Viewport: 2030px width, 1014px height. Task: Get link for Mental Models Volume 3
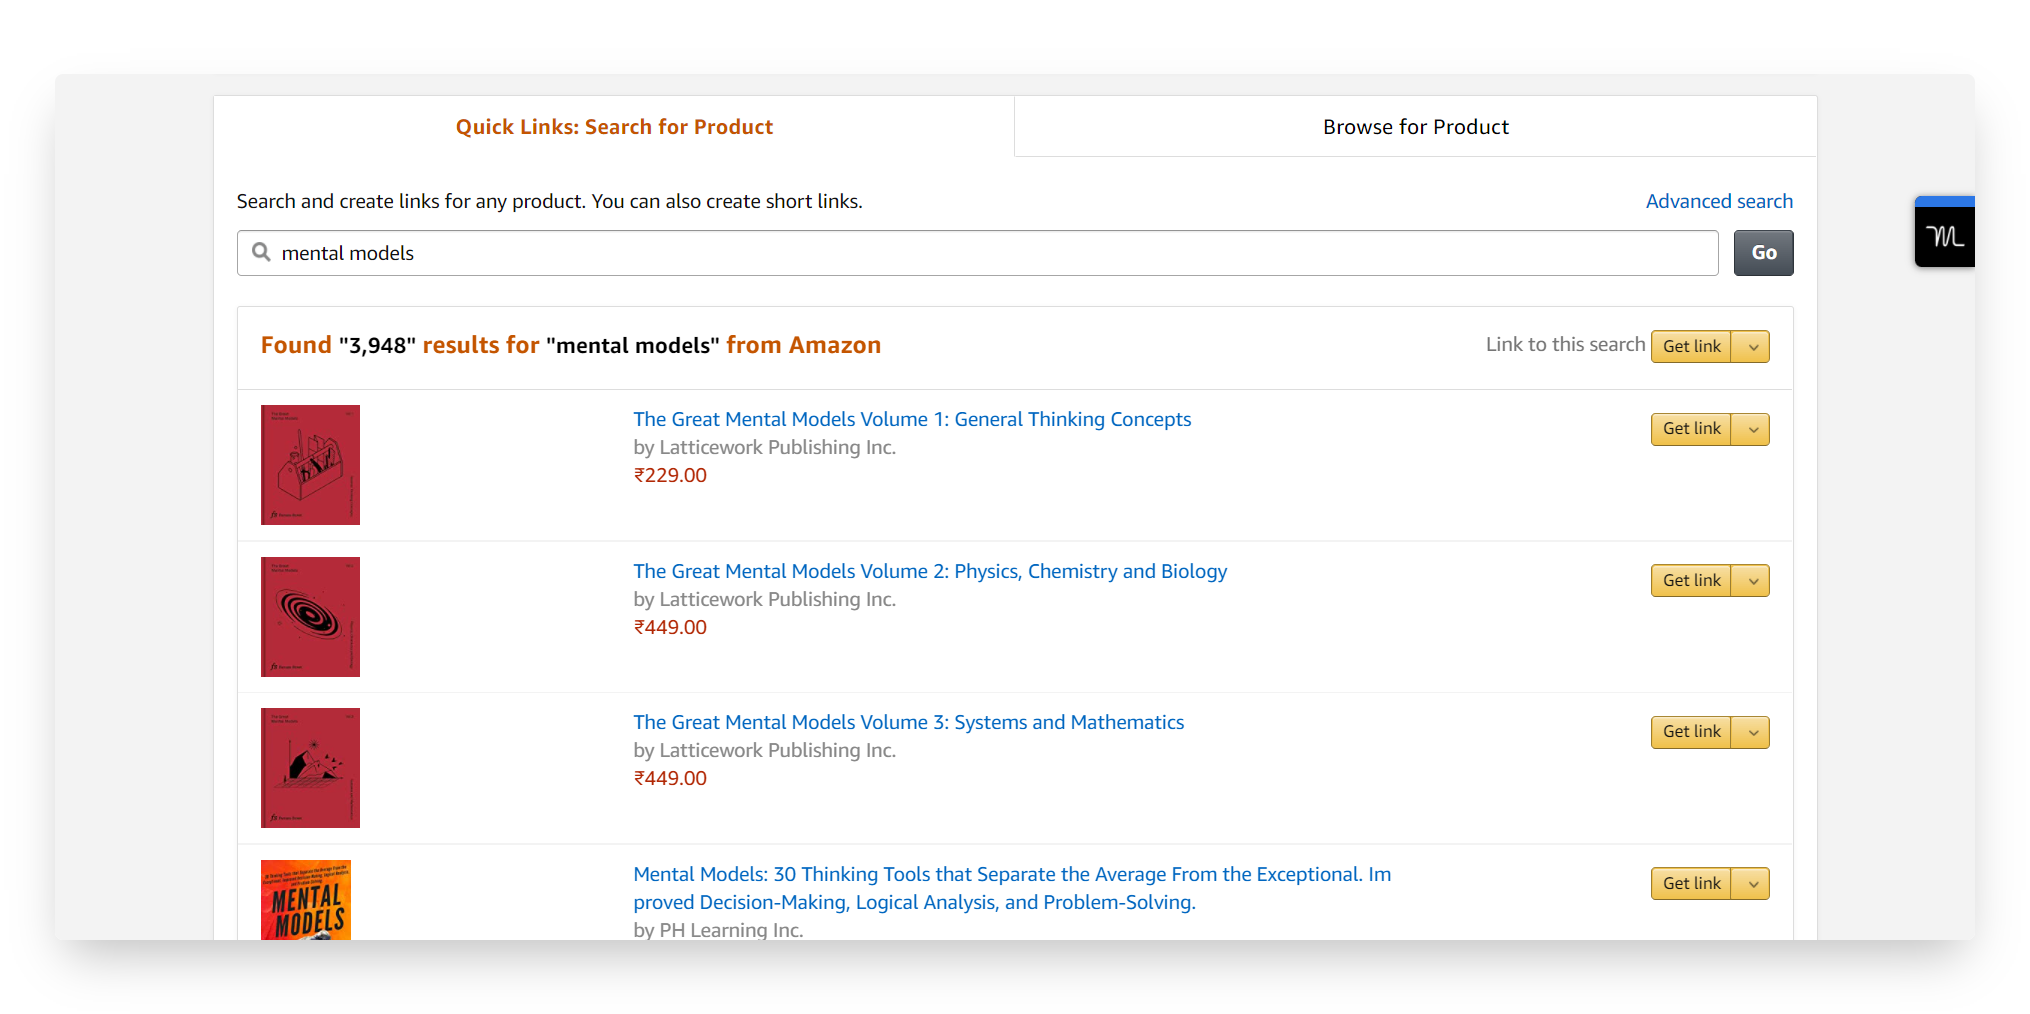(1691, 732)
